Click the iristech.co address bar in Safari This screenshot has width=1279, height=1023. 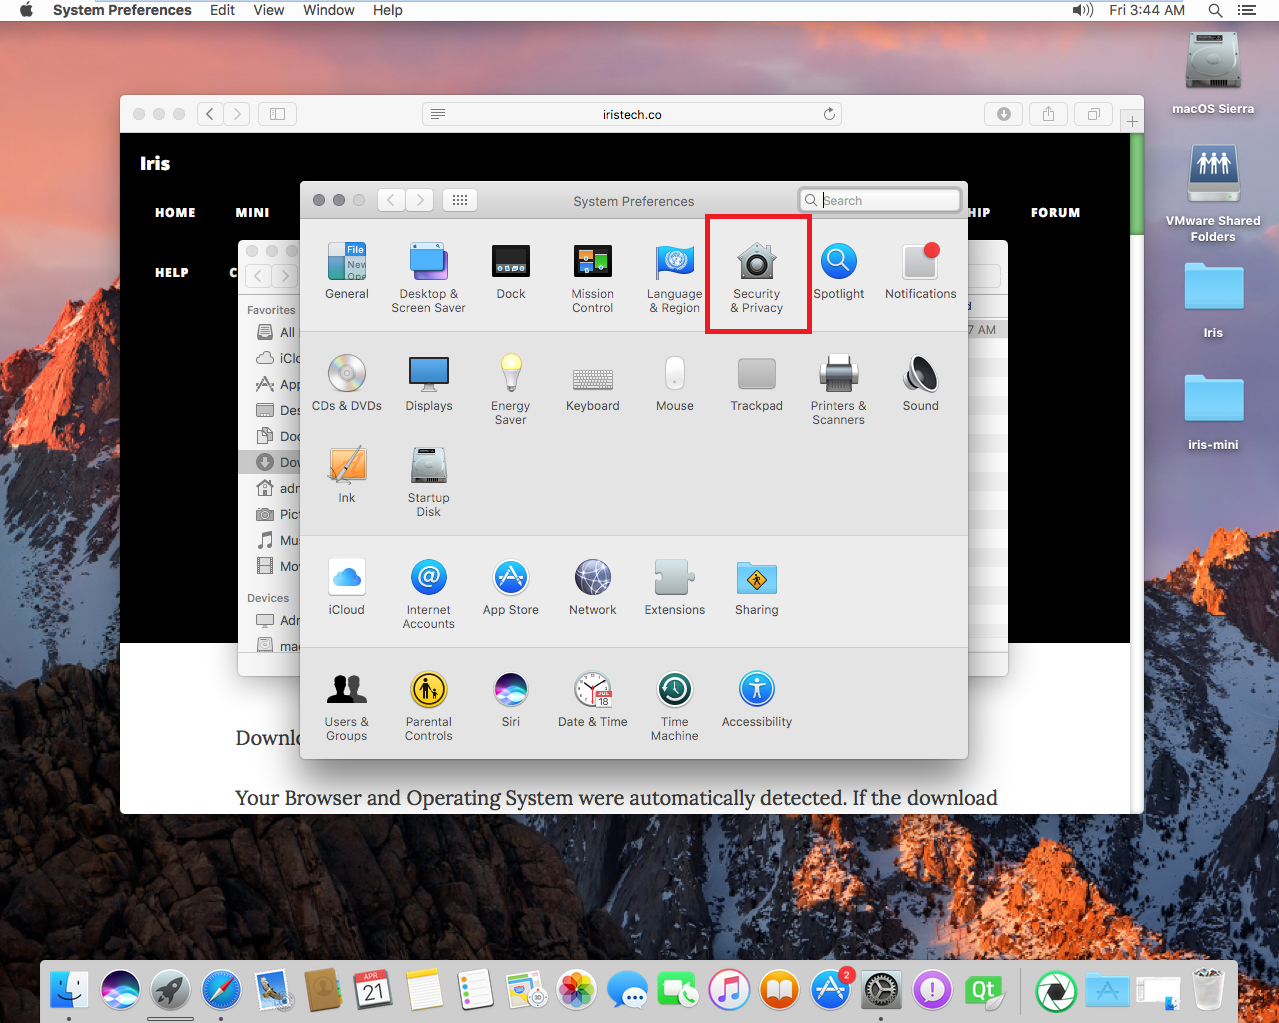point(632,114)
